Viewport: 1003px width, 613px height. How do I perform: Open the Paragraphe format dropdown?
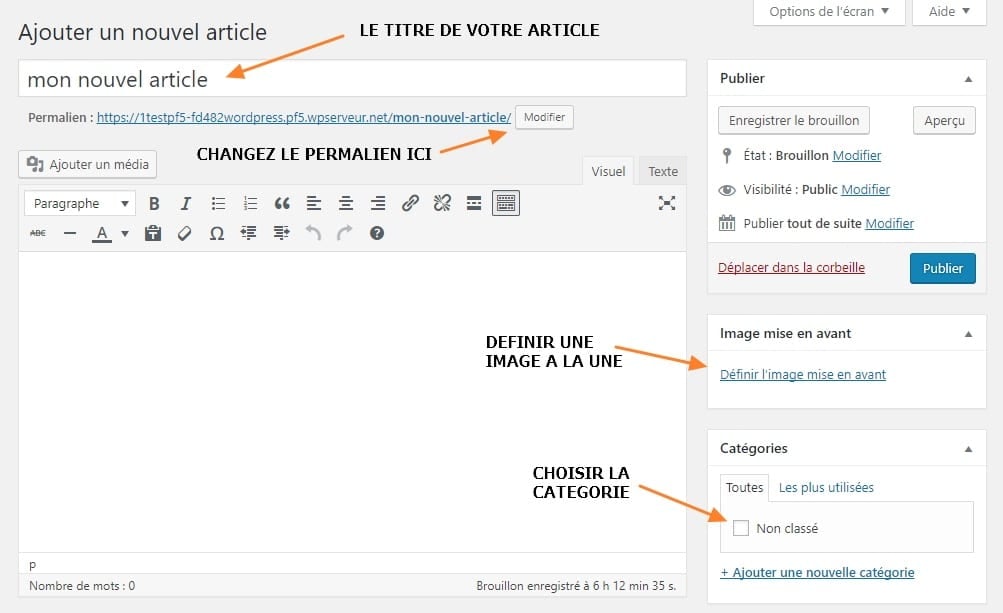click(79, 203)
